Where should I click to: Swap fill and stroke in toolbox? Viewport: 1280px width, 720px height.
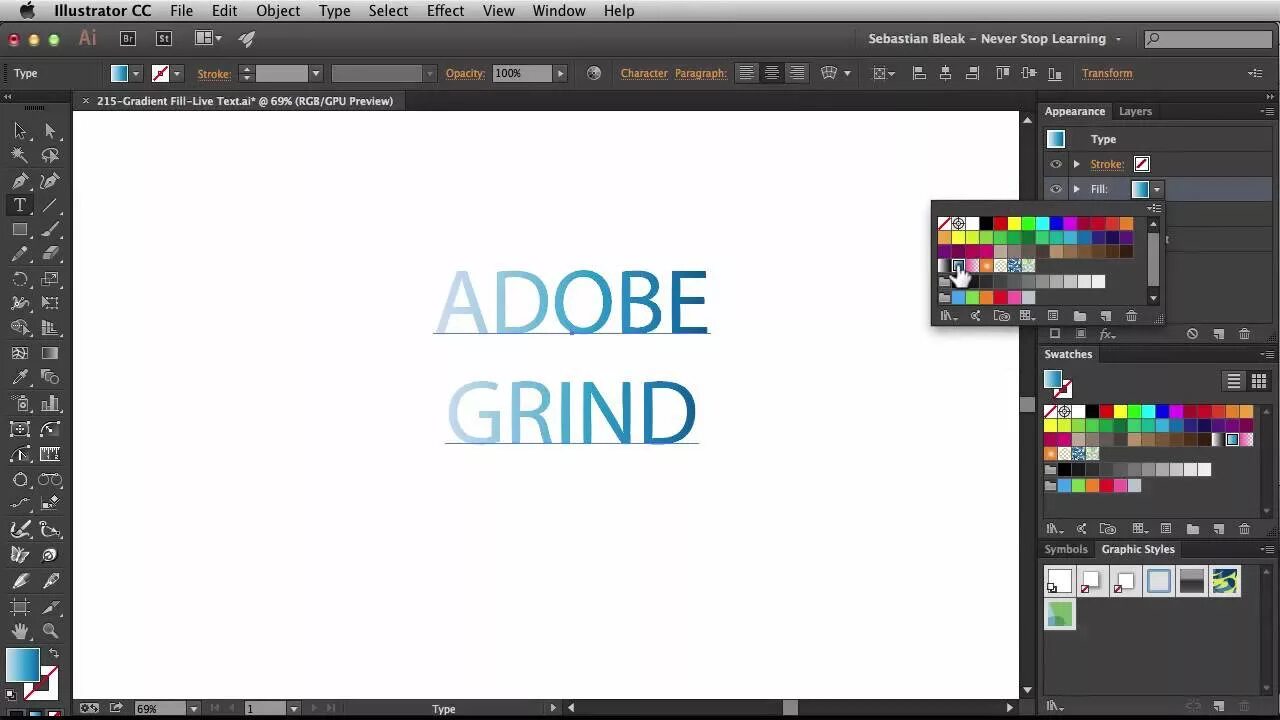(x=54, y=653)
